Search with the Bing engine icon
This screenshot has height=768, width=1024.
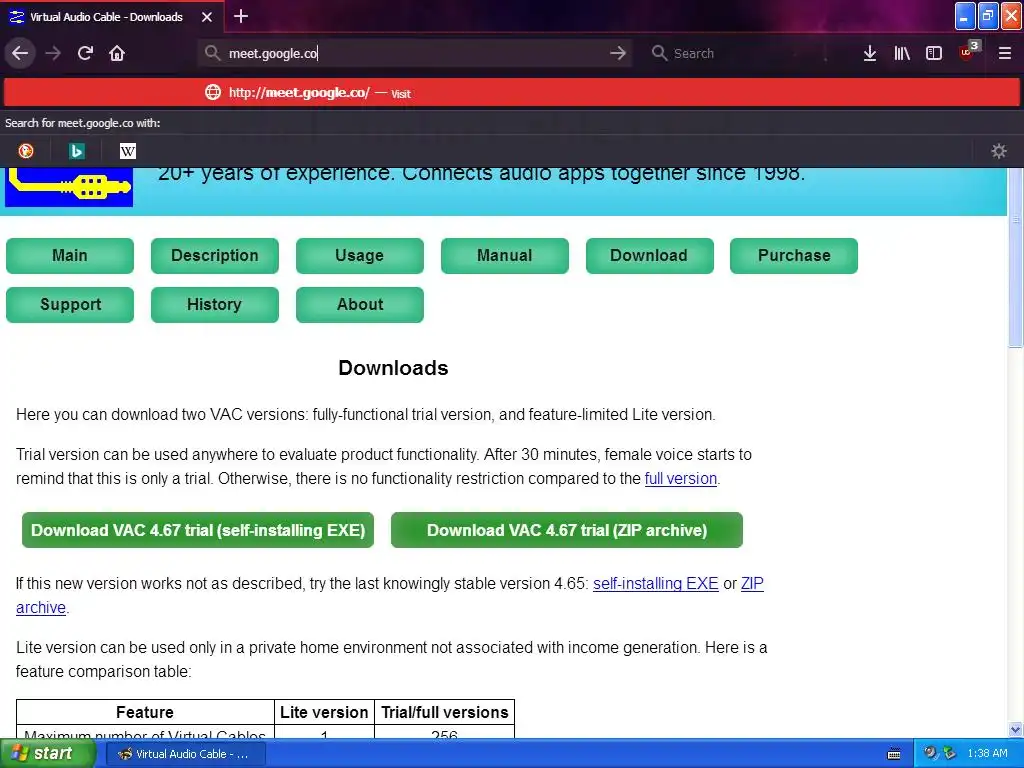[76, 152]
